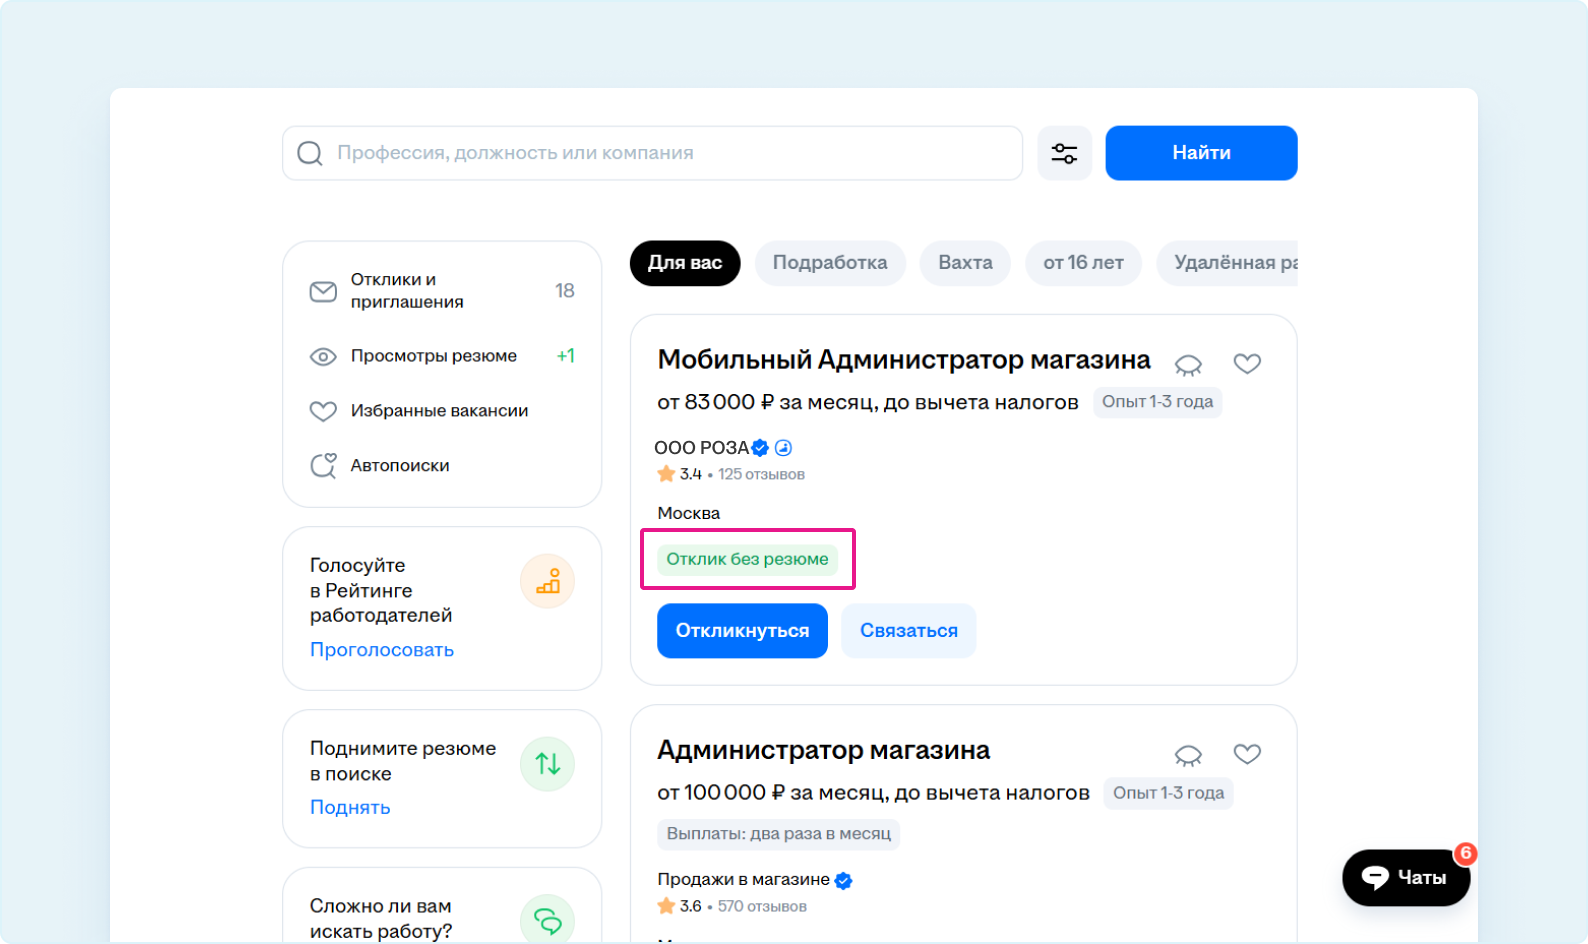Open Автопоиски saved searches

click(399, 466)
